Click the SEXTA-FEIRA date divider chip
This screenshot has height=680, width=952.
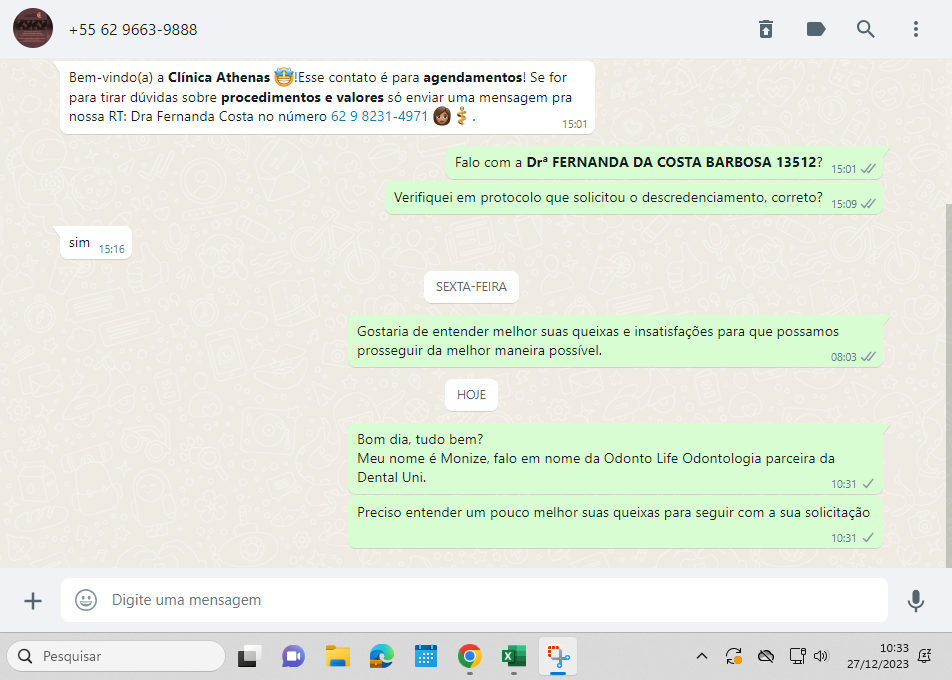click(x=471, y=287)
